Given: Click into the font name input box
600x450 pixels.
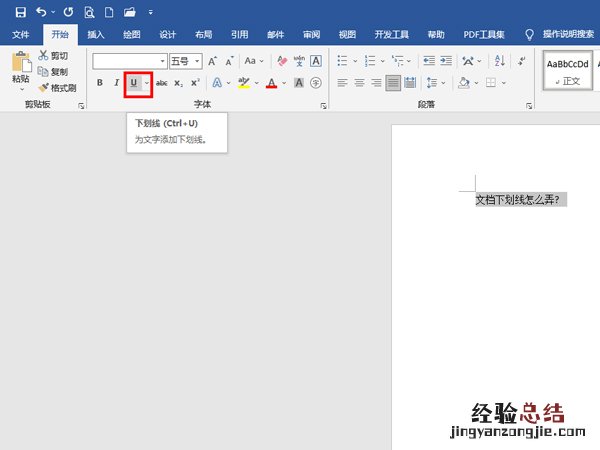Looking at the screenshot, I should pos(127,61).
